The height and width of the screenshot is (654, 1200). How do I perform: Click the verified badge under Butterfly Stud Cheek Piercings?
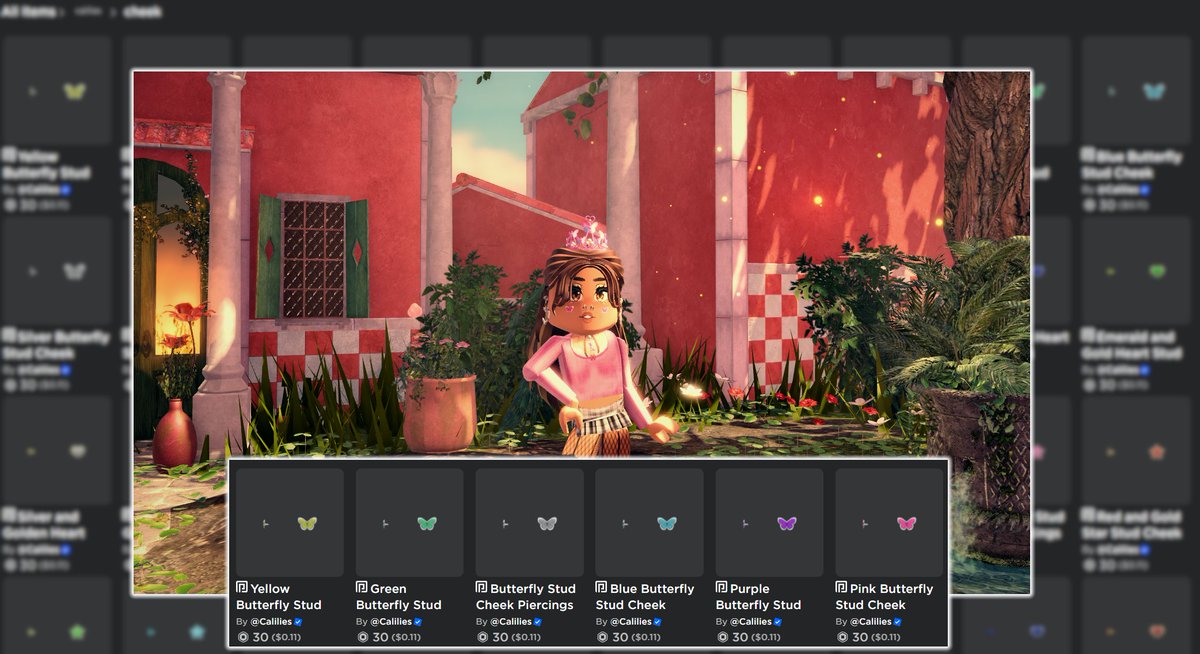click(x=539, y=622)
